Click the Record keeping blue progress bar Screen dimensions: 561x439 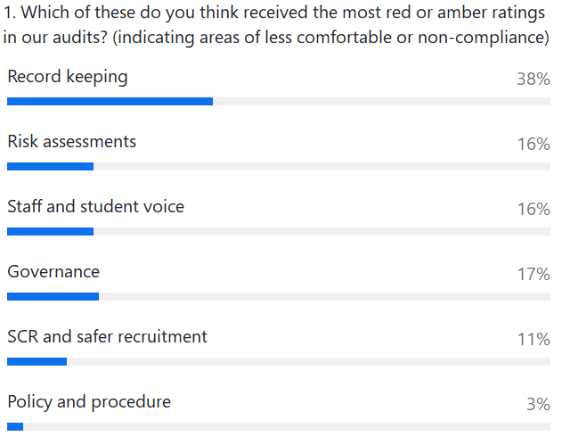point(110,102)
